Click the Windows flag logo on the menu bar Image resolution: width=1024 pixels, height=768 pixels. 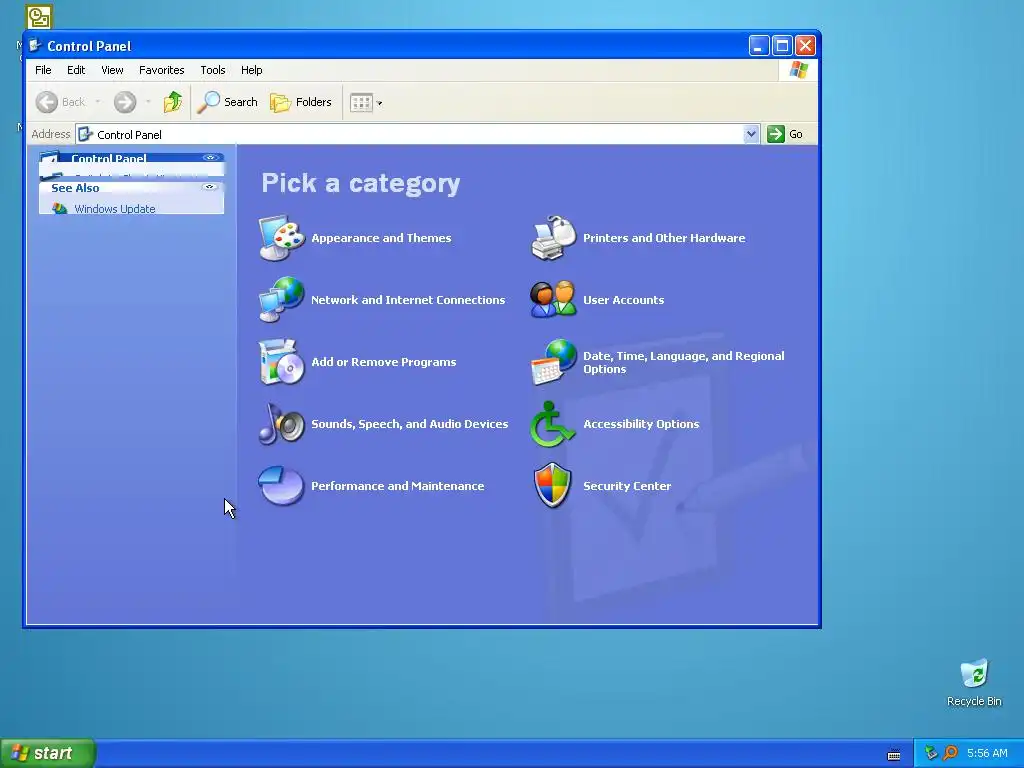[x=798, y=70]
